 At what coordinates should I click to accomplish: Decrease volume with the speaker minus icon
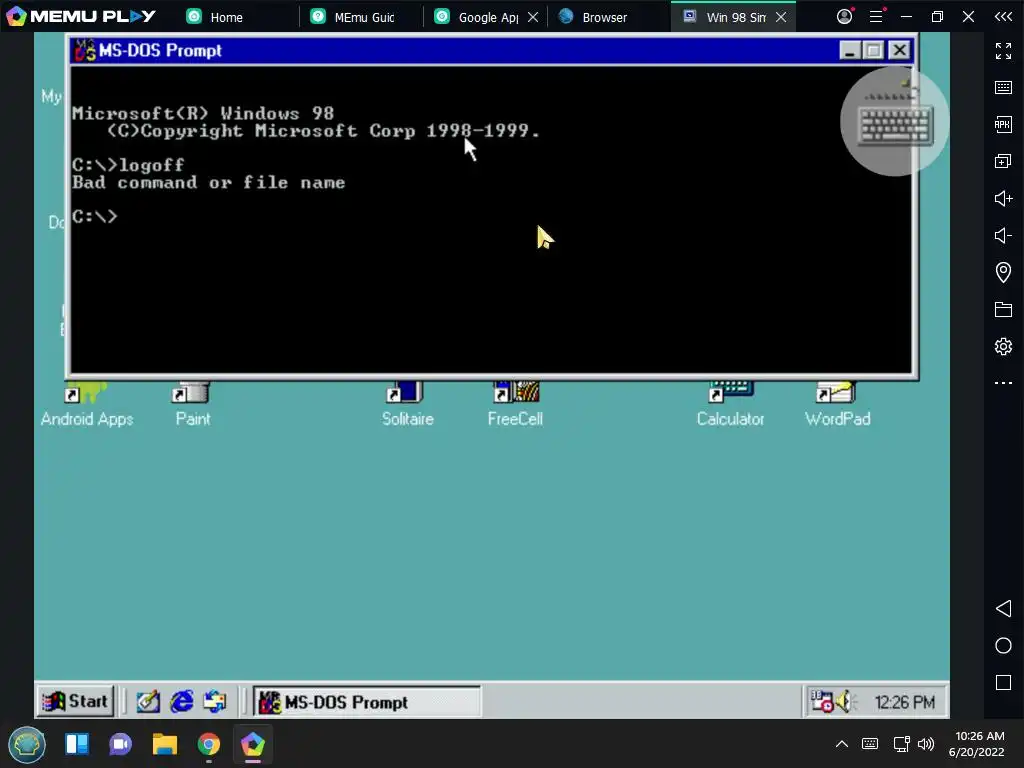[x=1003, y=235]
